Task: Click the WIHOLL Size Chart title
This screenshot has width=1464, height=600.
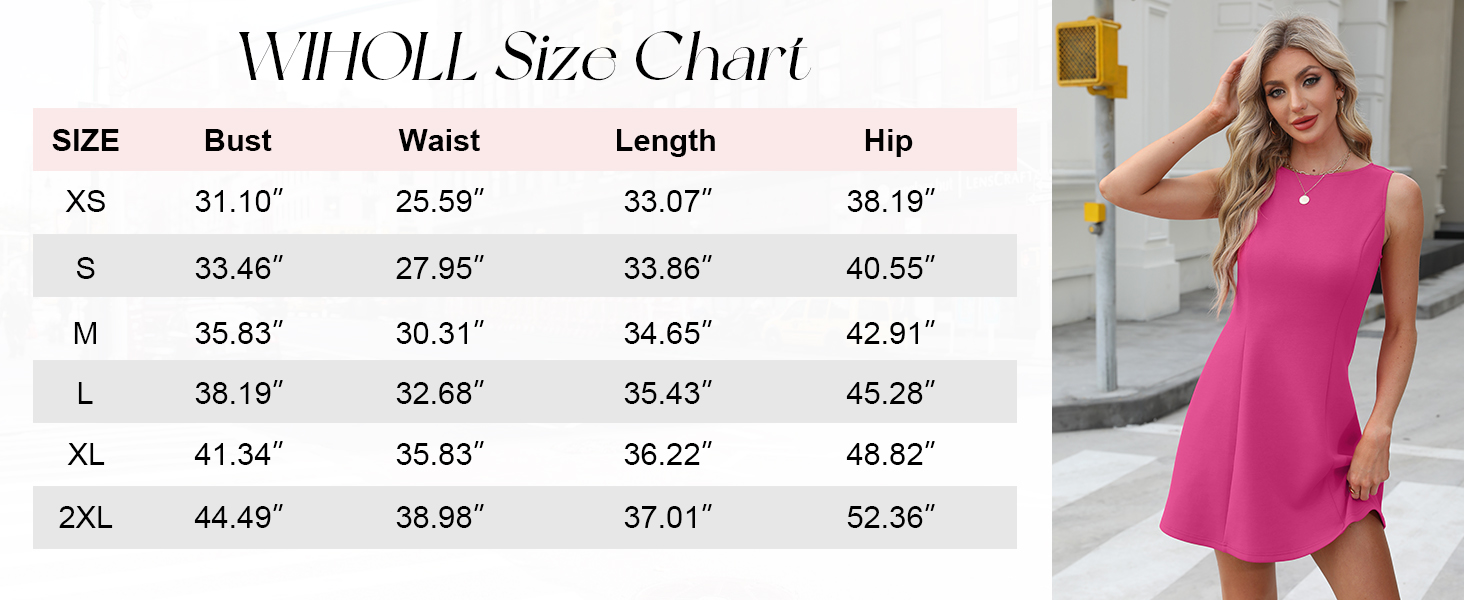Action: click(524, 59)
